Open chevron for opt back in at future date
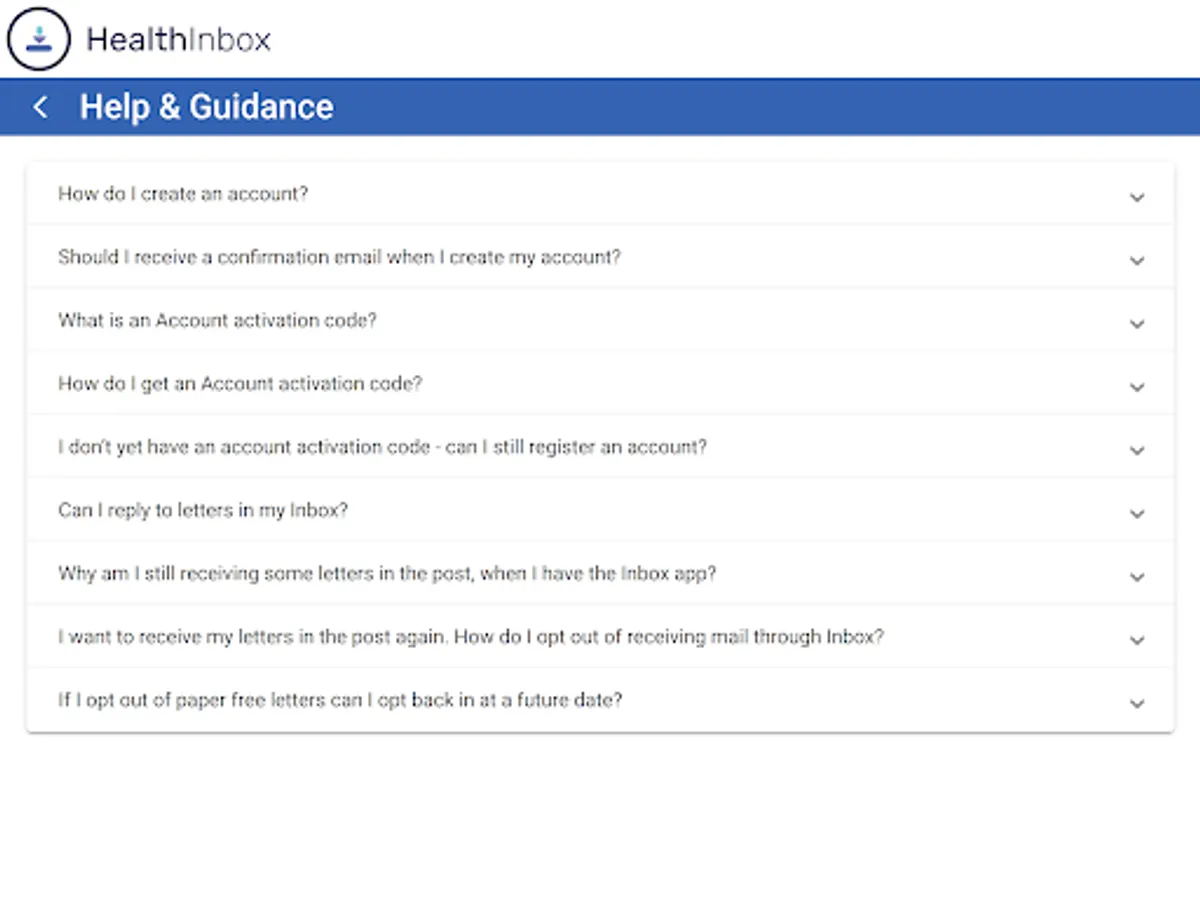This screenshot has width=1200, height=900. point(1137,703)
